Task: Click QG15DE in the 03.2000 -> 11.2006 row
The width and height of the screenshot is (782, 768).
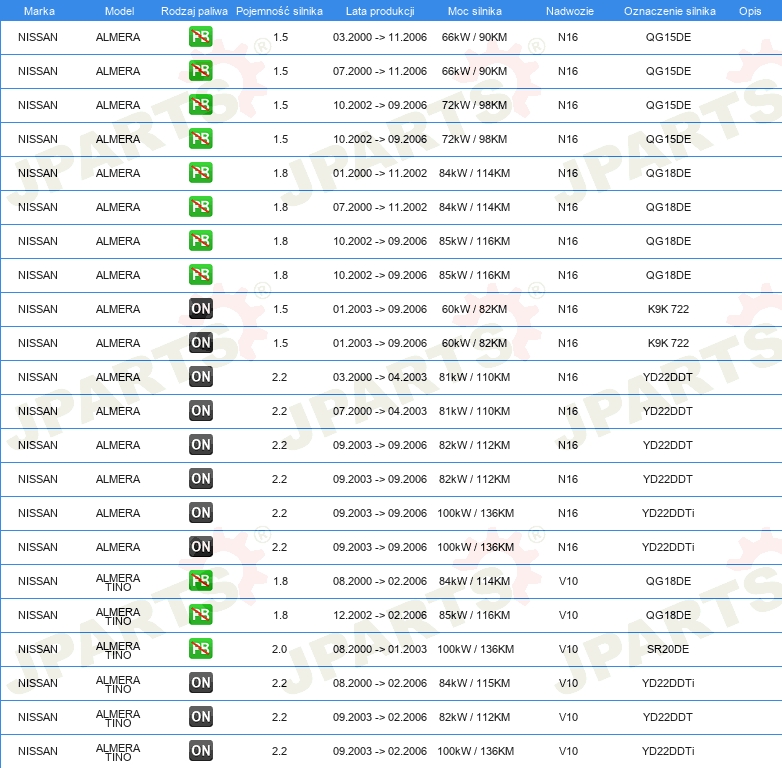Action: coord(668,37)
